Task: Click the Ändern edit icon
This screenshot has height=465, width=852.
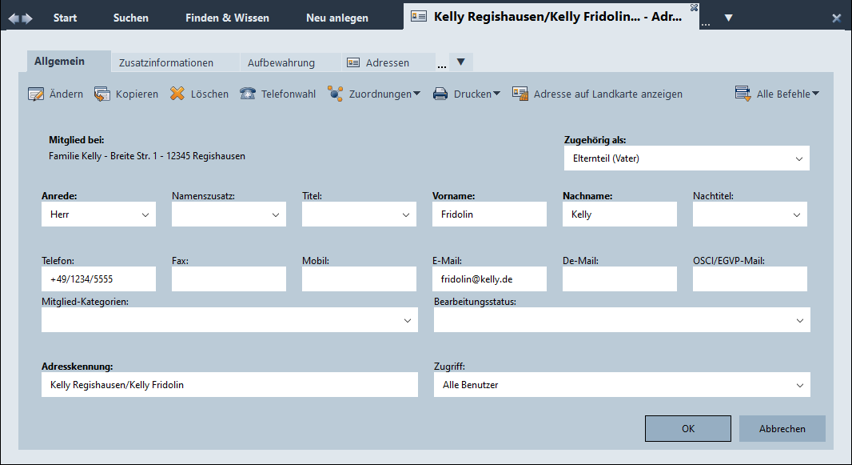Action: (36, 94)
